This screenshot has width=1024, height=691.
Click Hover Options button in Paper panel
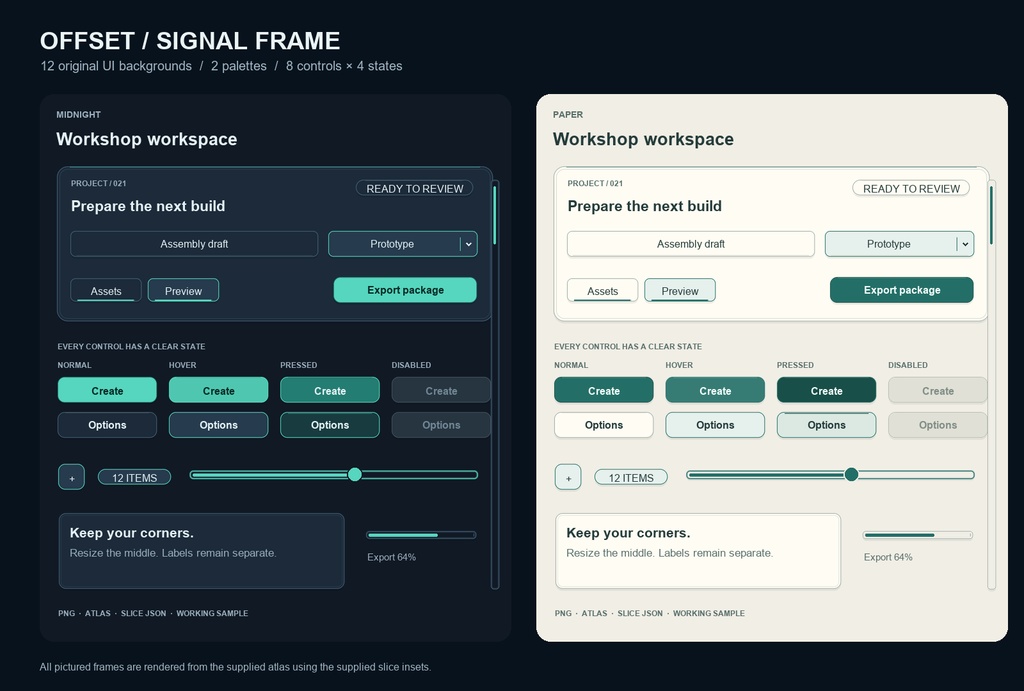coord(715,425)
